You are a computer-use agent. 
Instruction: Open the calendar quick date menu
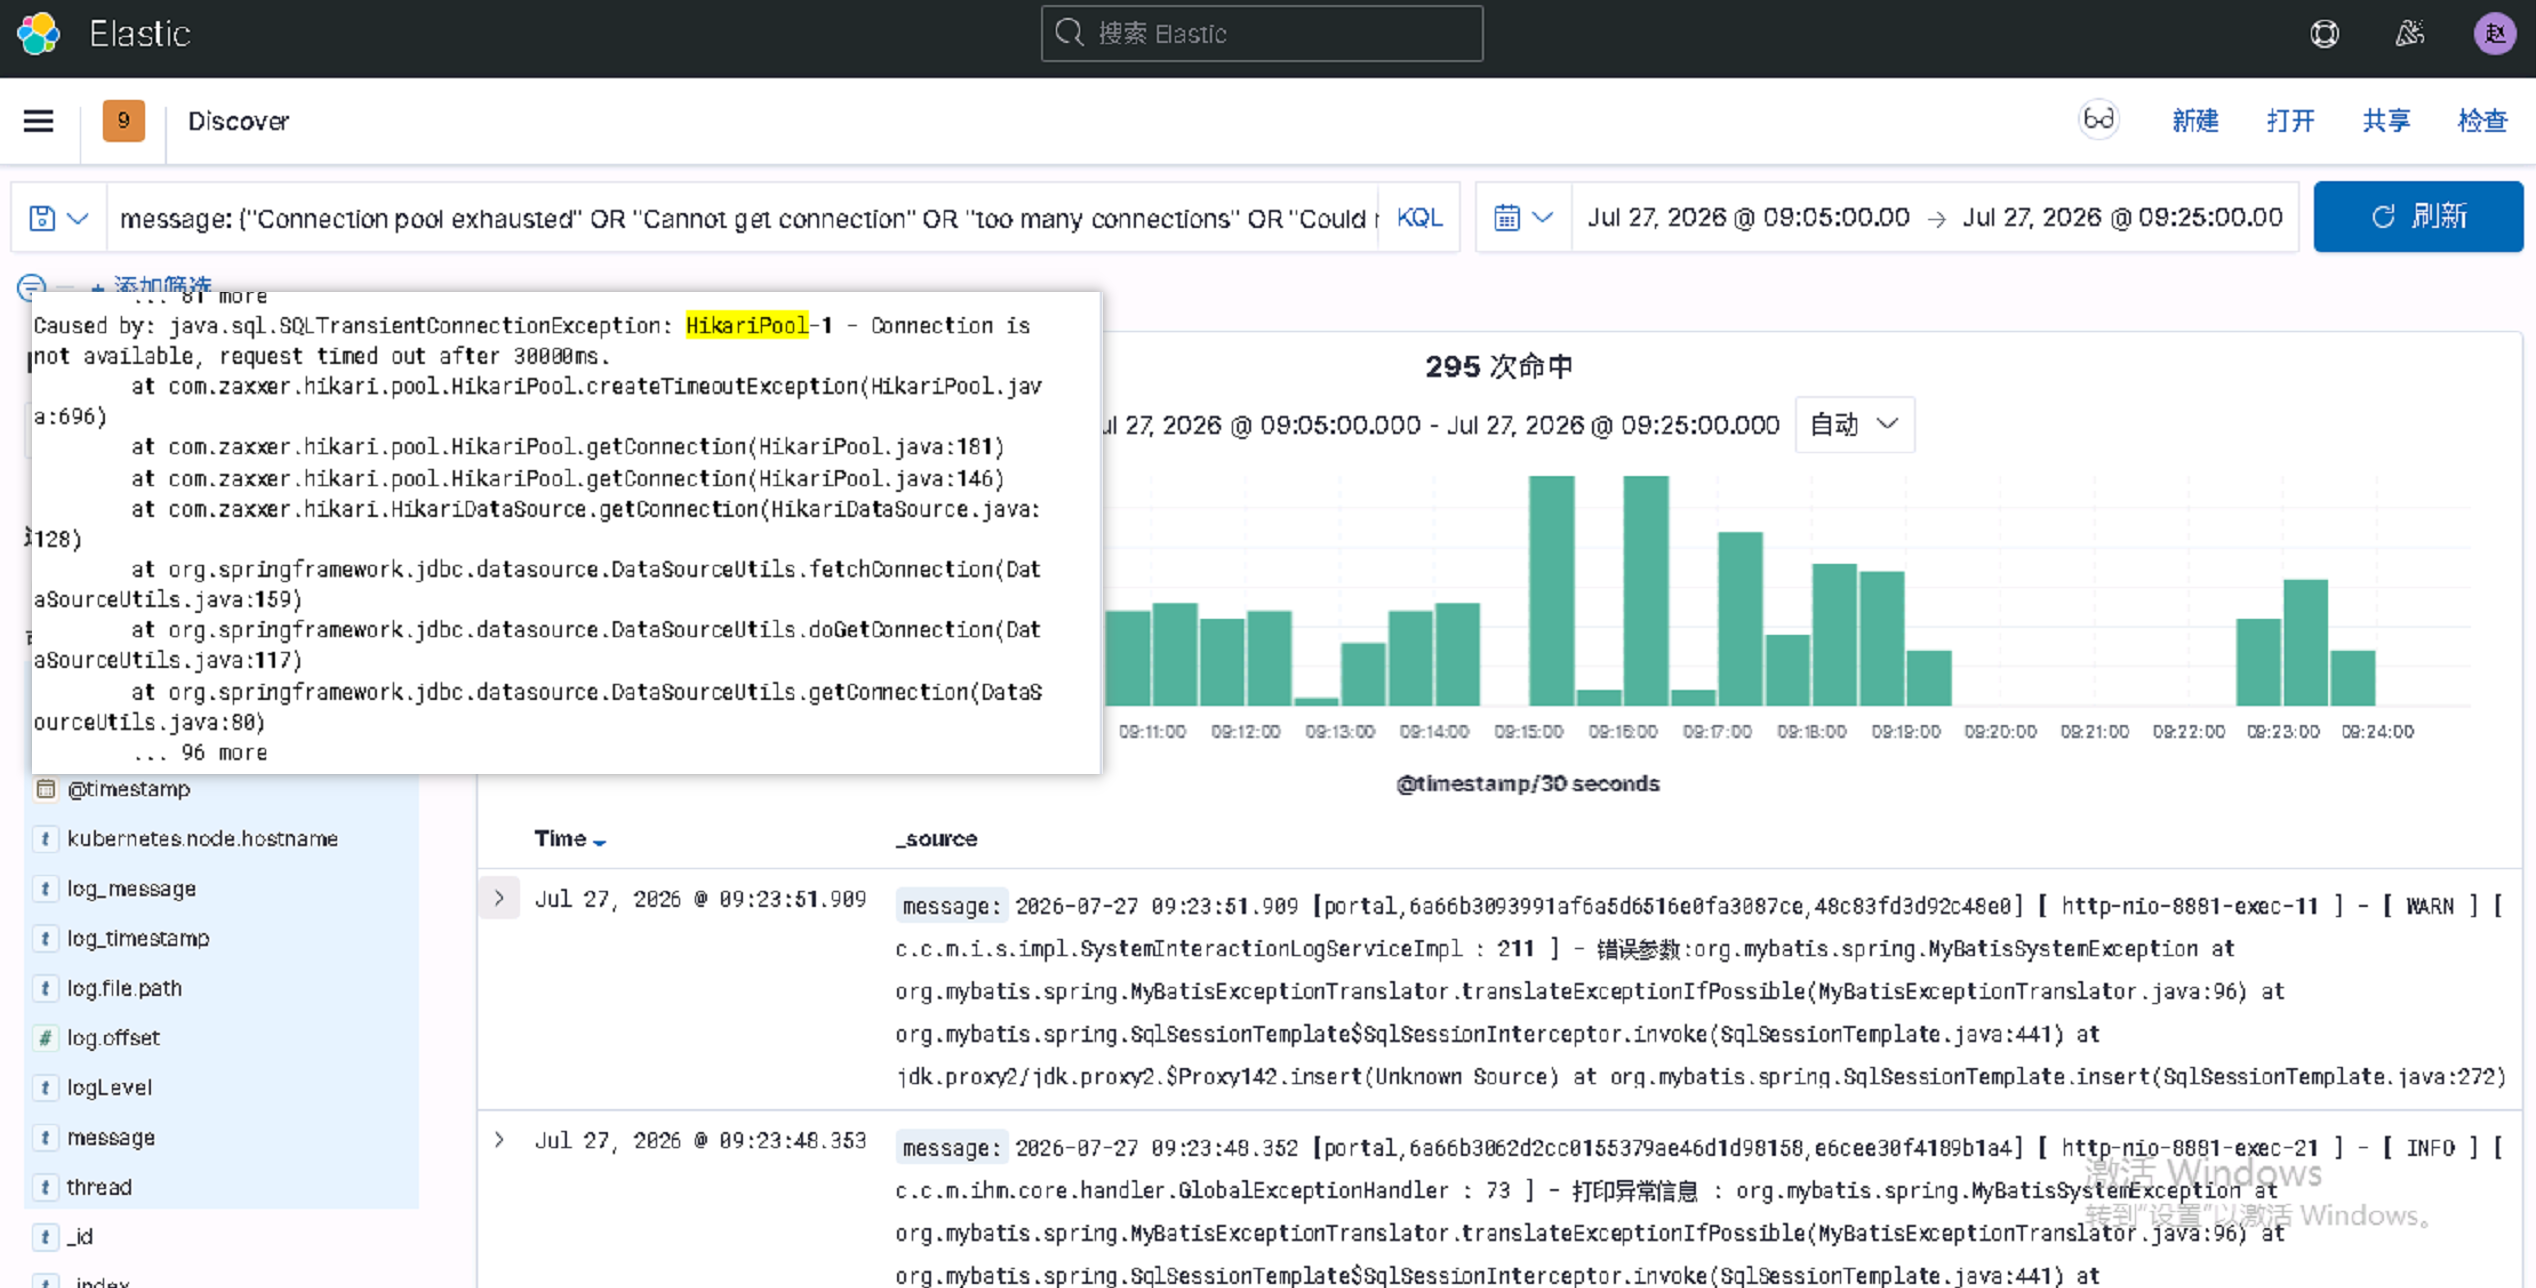pos(1523,217)
